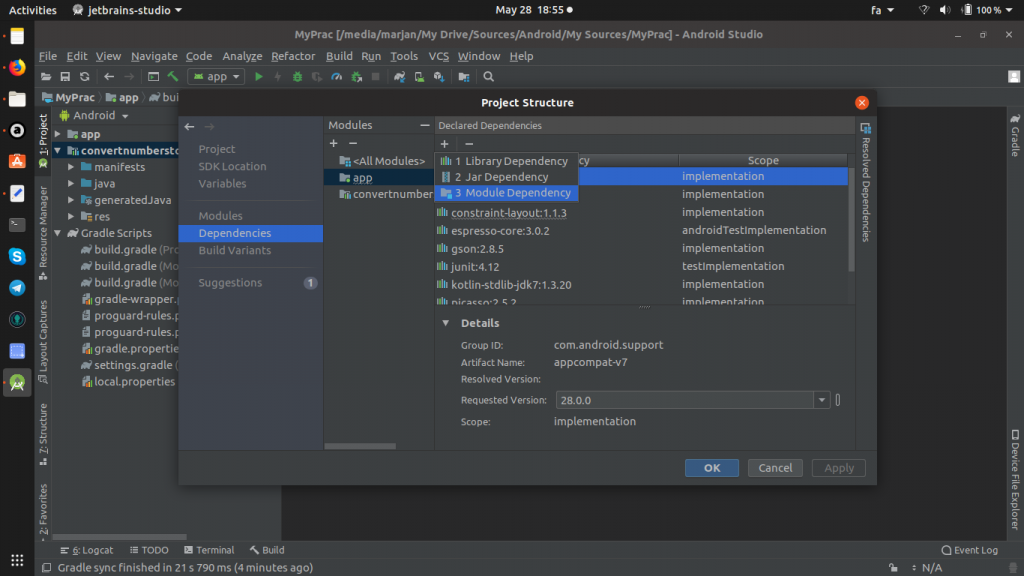Open the Android project view dropdown

click(95, 116)
